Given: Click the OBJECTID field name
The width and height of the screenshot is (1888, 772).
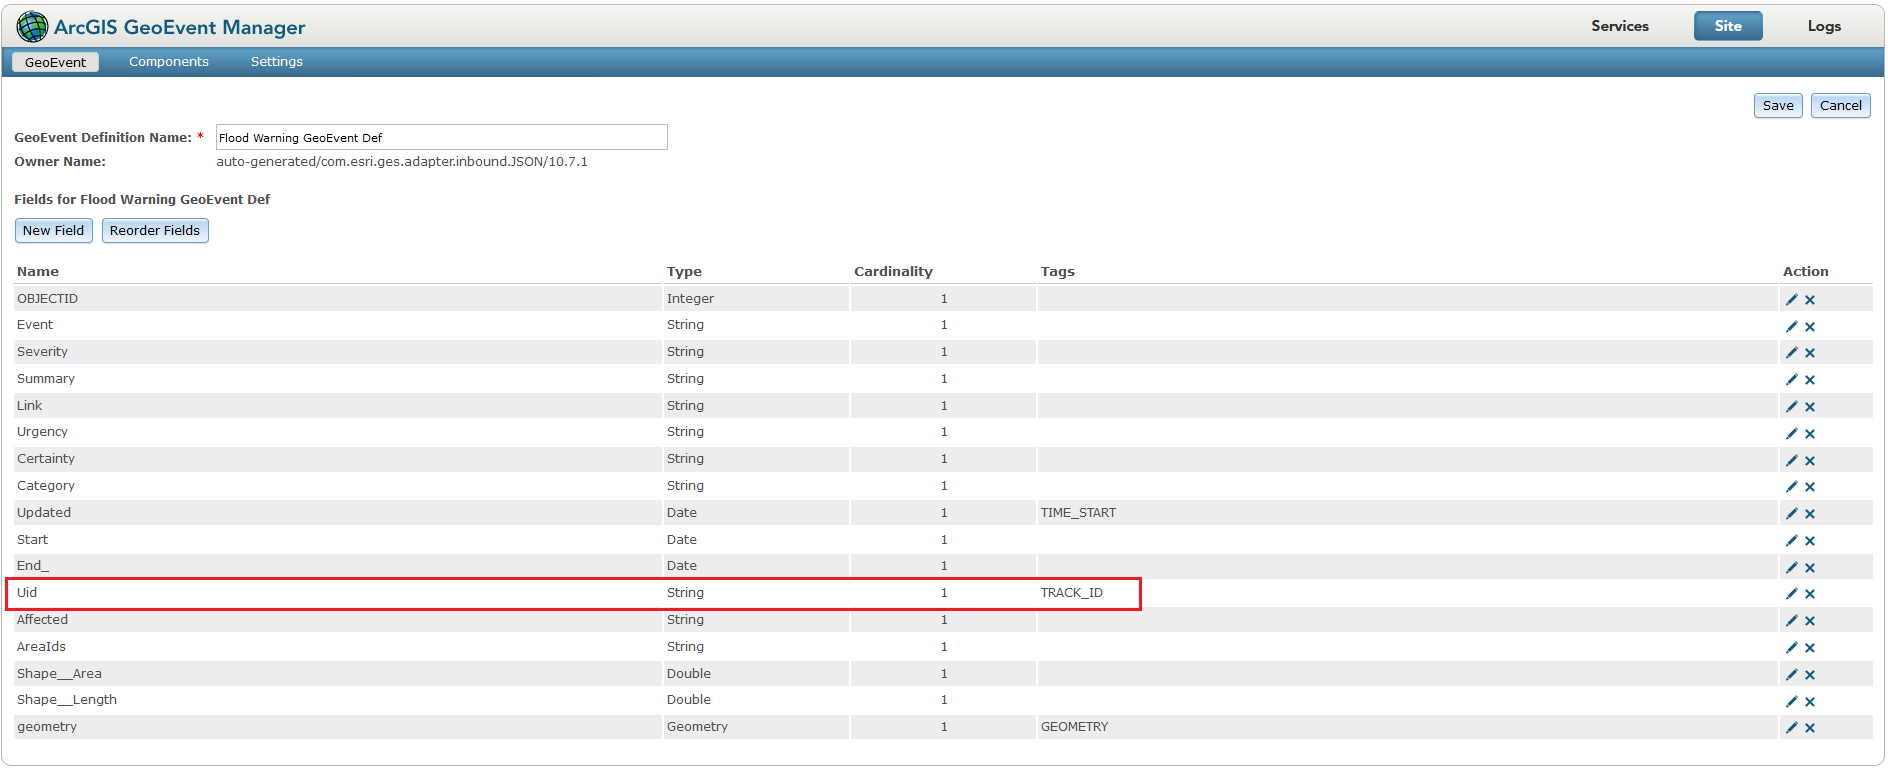Looking at the screenshot, I should 47,299.
